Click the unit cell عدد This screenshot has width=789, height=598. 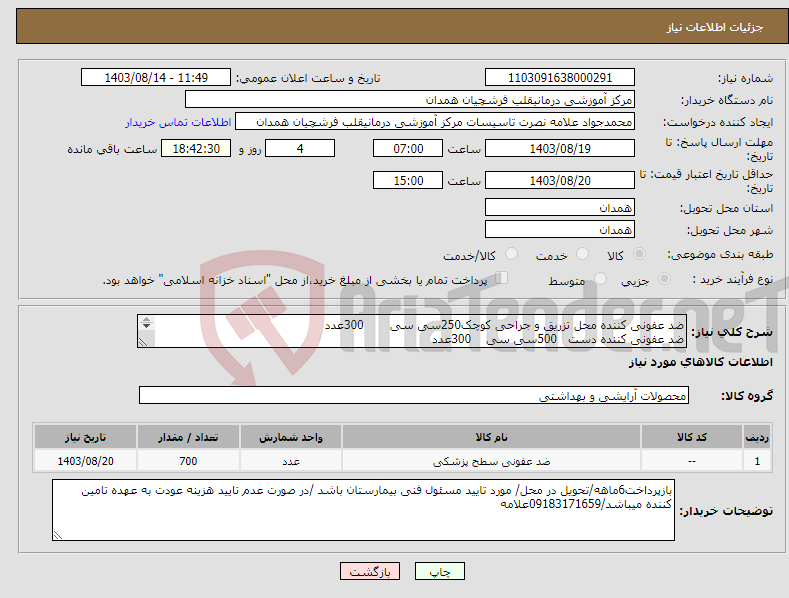click(291, 461)
